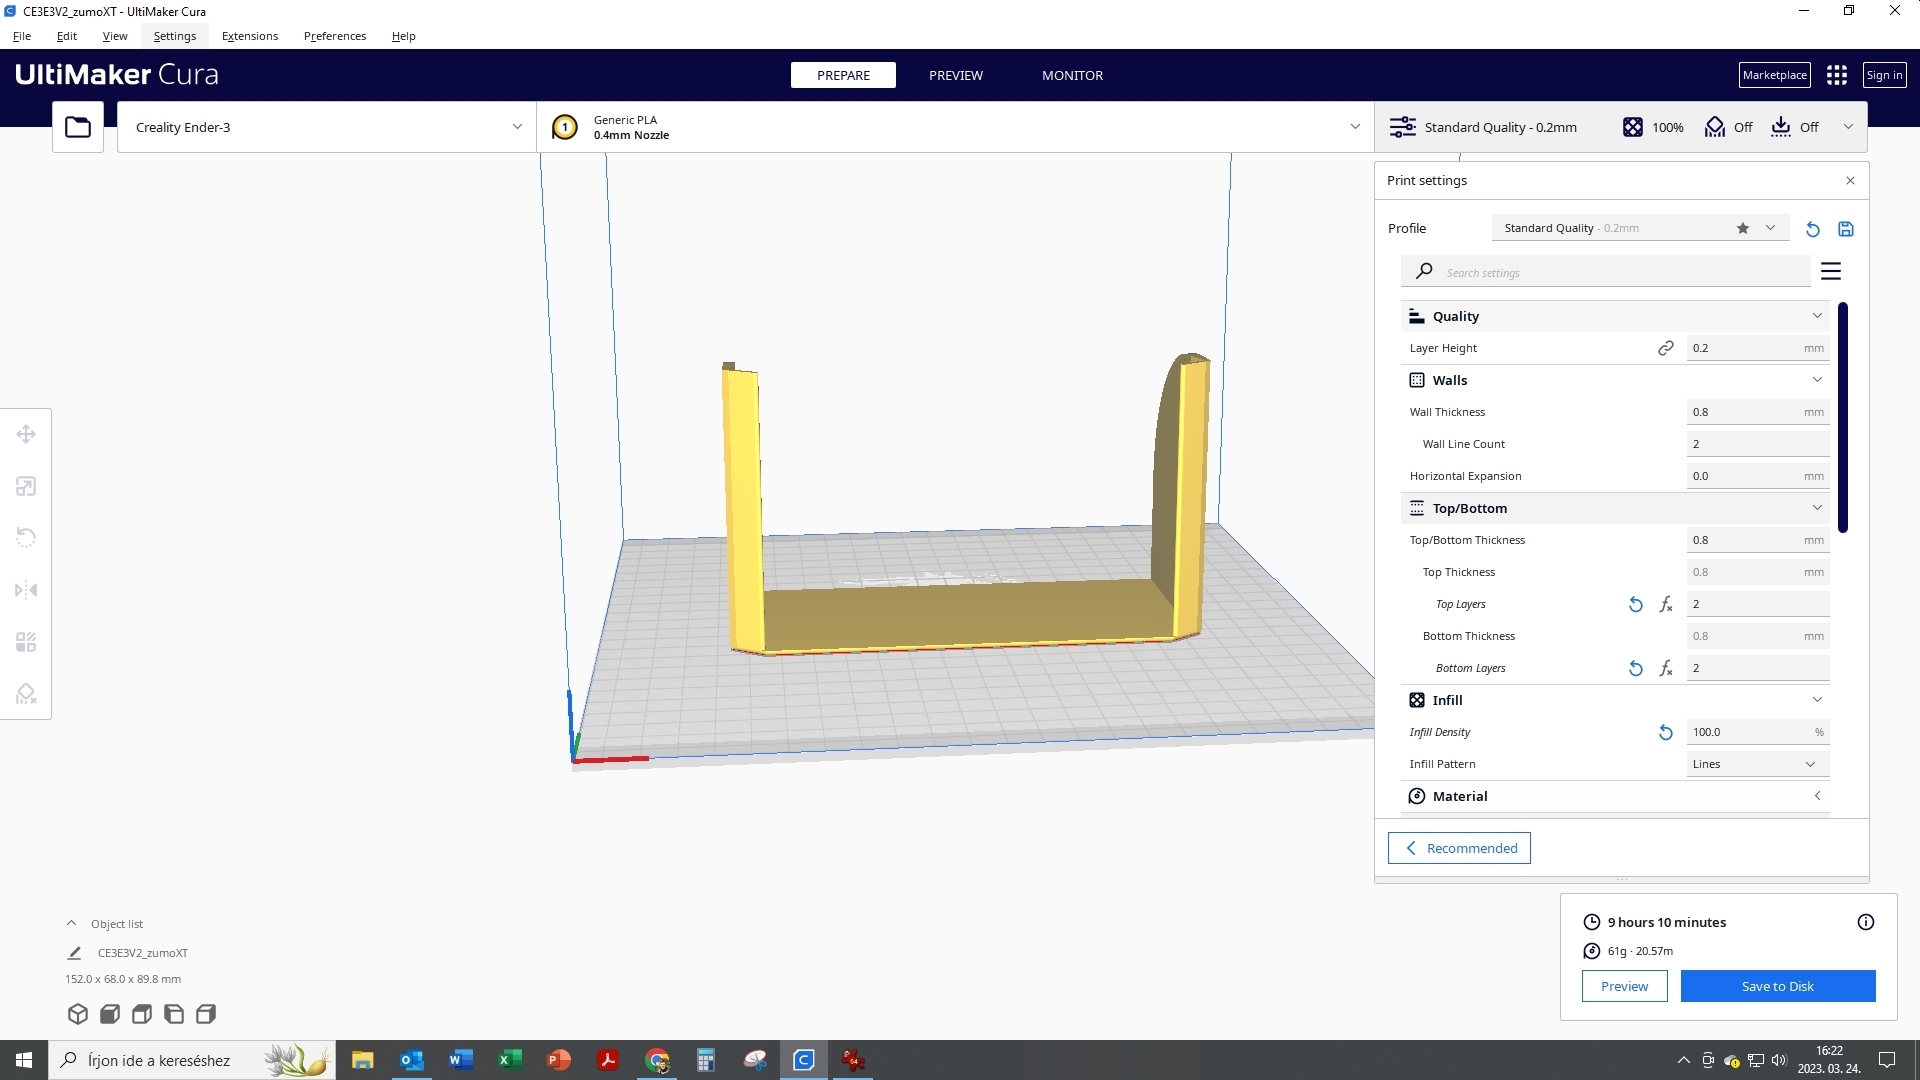Select the Support Blocker tool
This screenshot has height=1080, width=1920.
26,694
